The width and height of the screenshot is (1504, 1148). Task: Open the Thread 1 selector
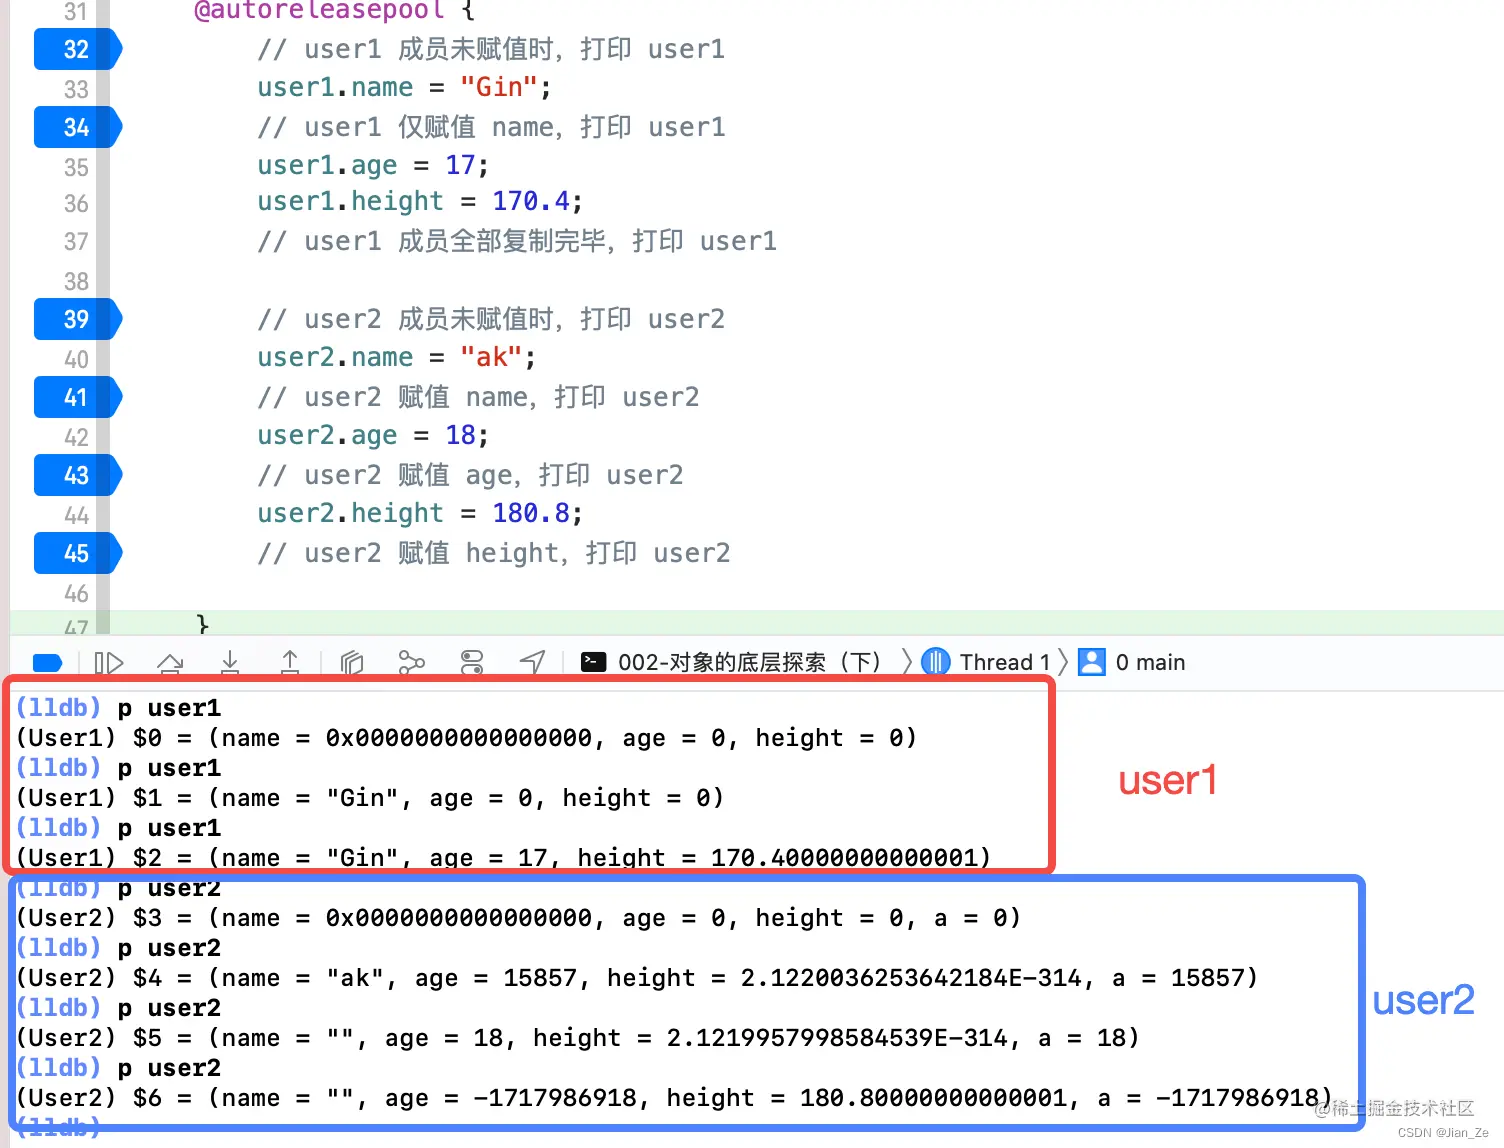pyautogui.click(x=986, y=662)
